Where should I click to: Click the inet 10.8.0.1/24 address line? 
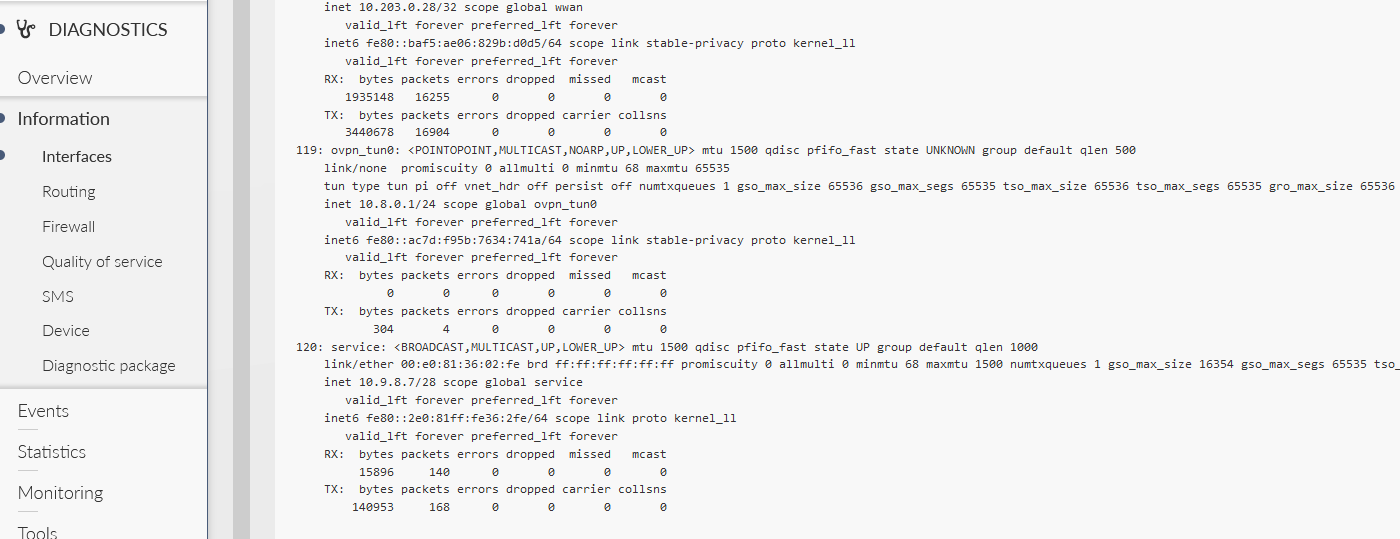pyautogui.click(x=460, y=204)
